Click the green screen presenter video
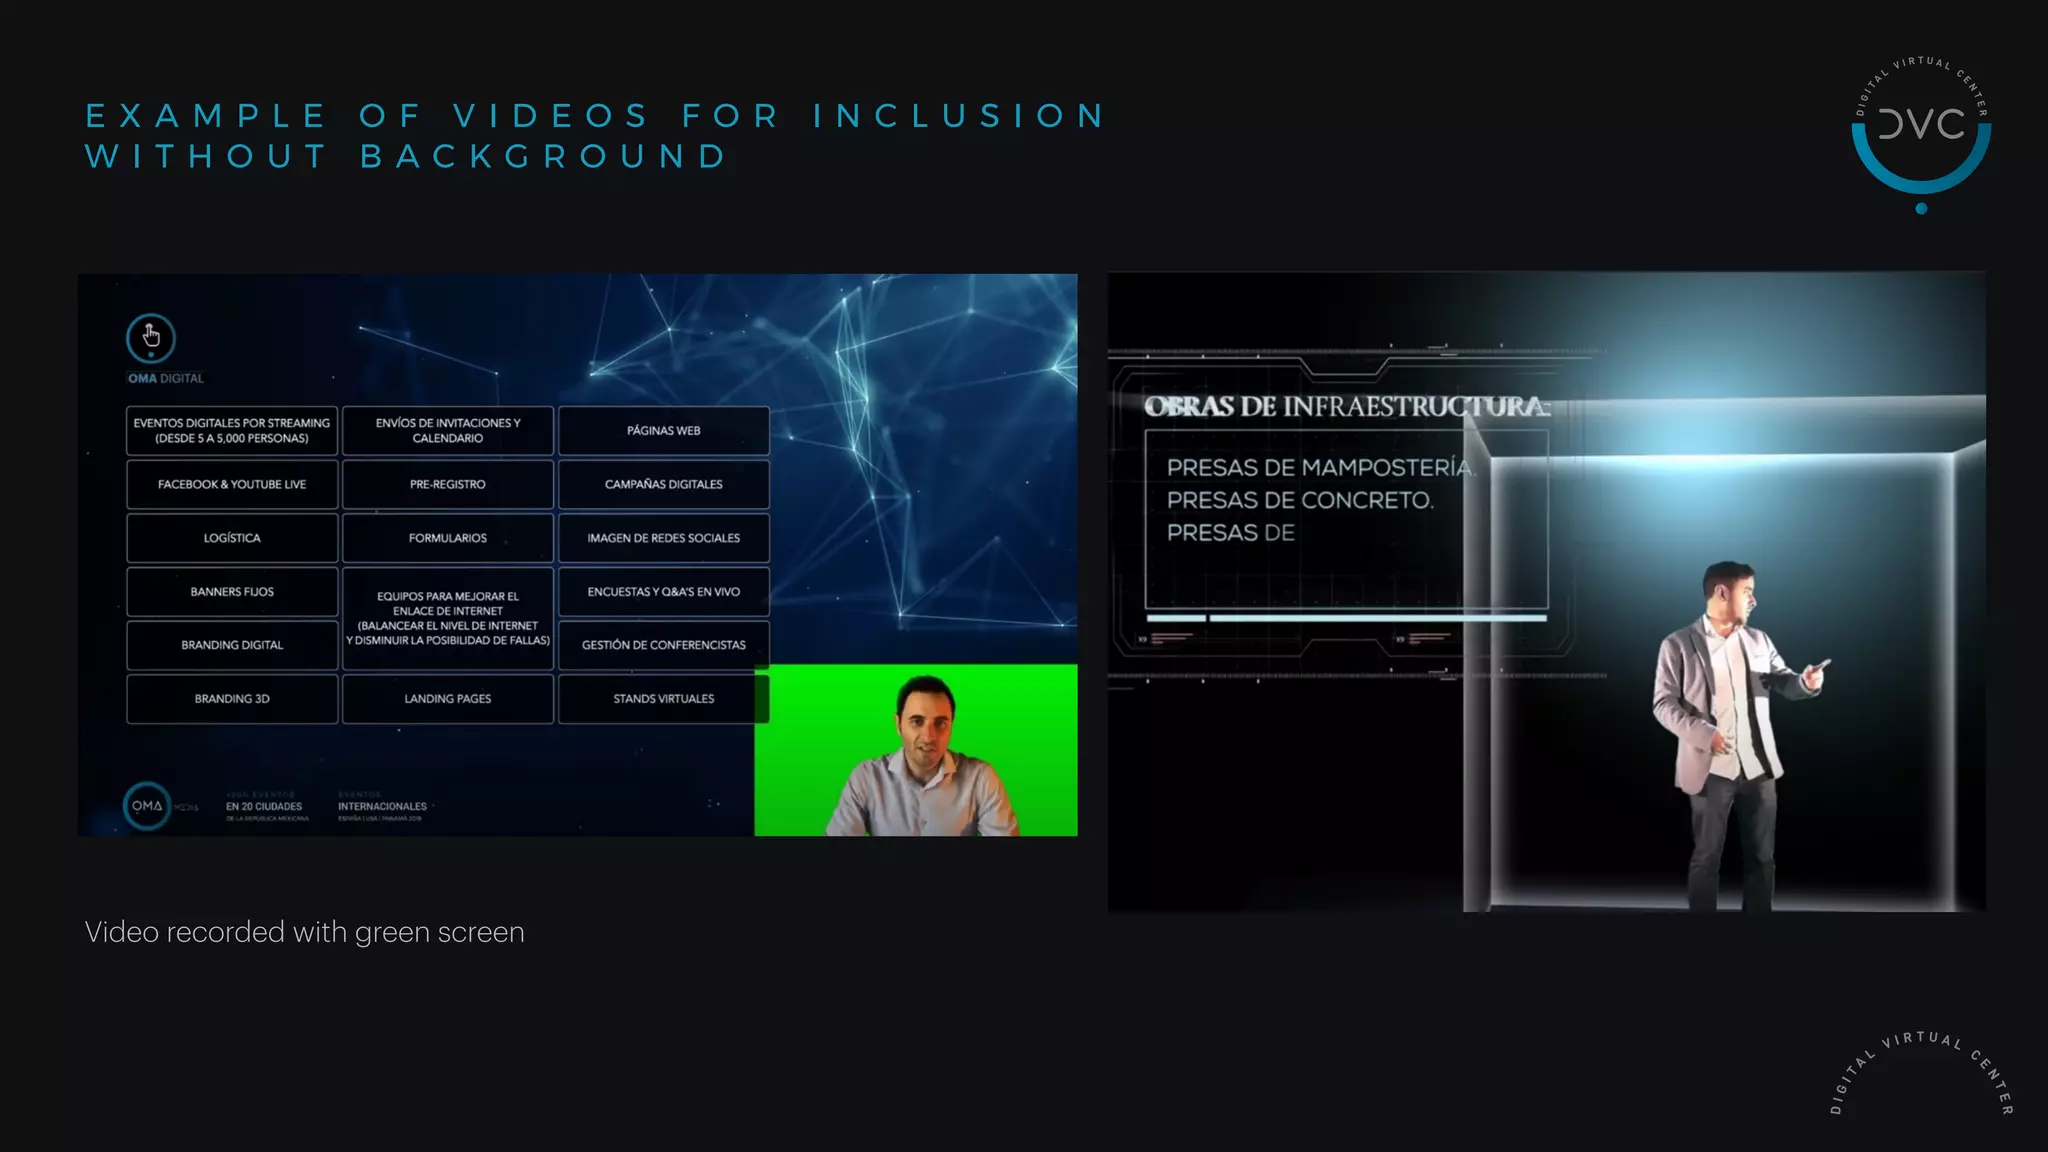Viewport: 2048px width, 1152px height. click(x=916, y=750)
